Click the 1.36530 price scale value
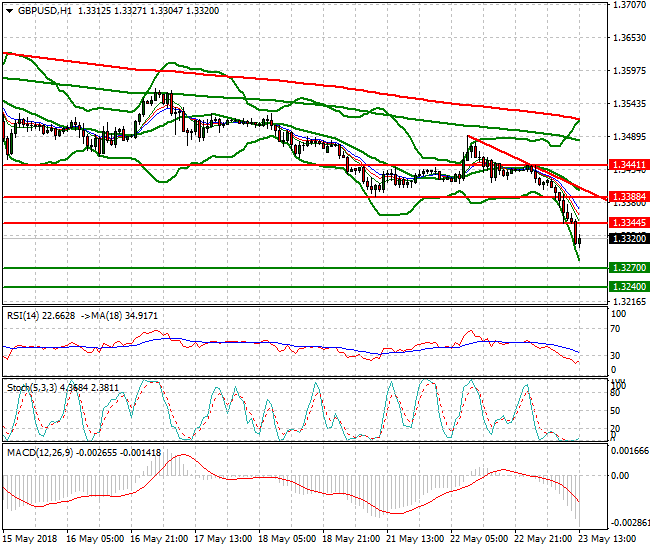The image size is (650, 550). 630,38
